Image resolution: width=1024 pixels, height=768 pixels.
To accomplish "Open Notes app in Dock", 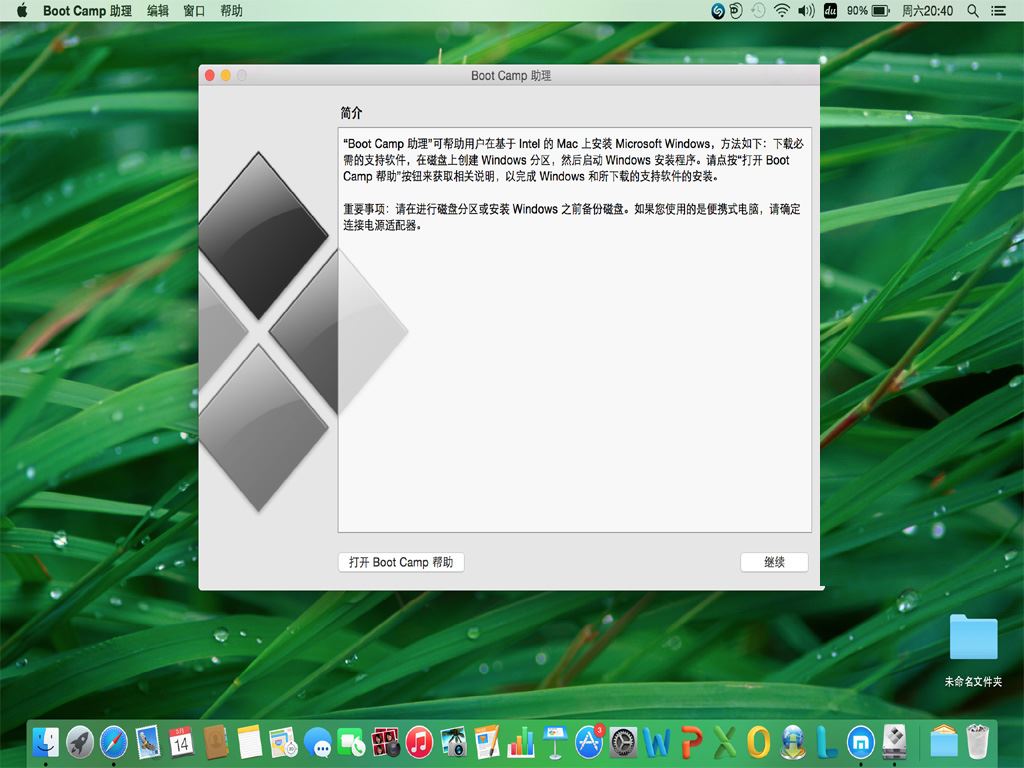I will pyautogui.click(x=249, y=742).
